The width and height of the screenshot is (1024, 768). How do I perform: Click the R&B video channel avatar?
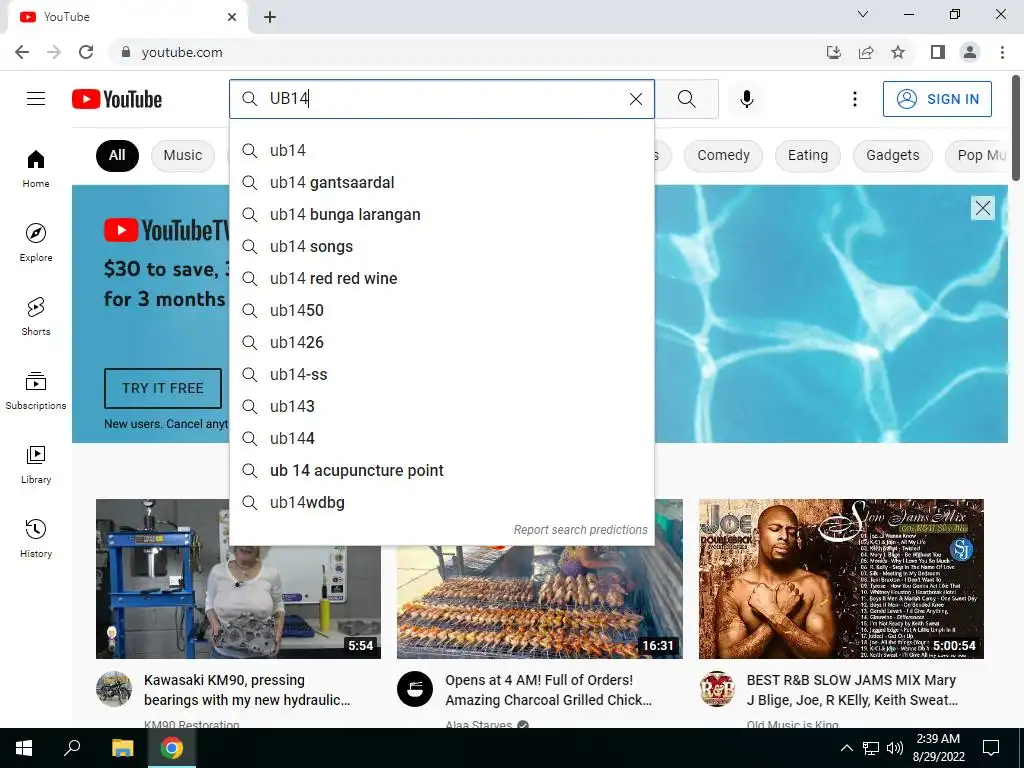click(x=716, y=689)
